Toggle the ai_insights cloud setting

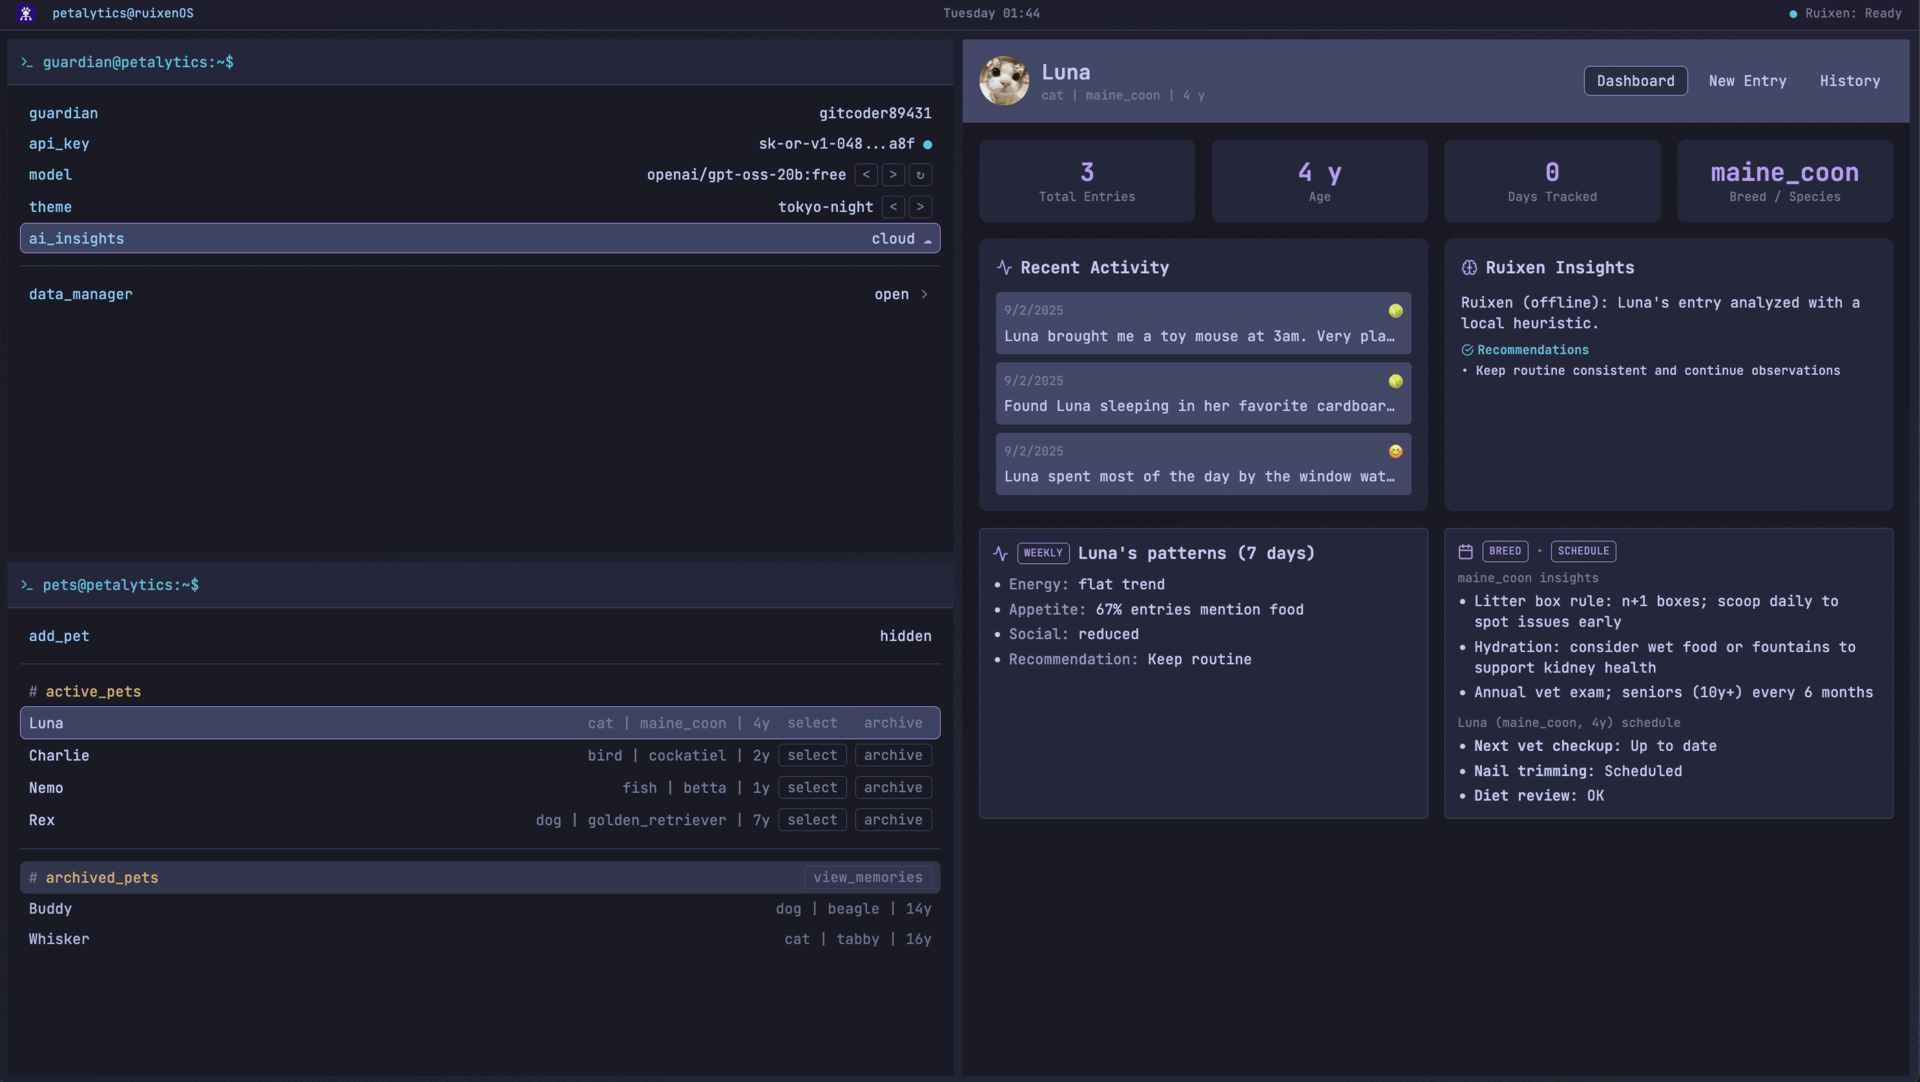pyautogui.click(x=900, y=239)
